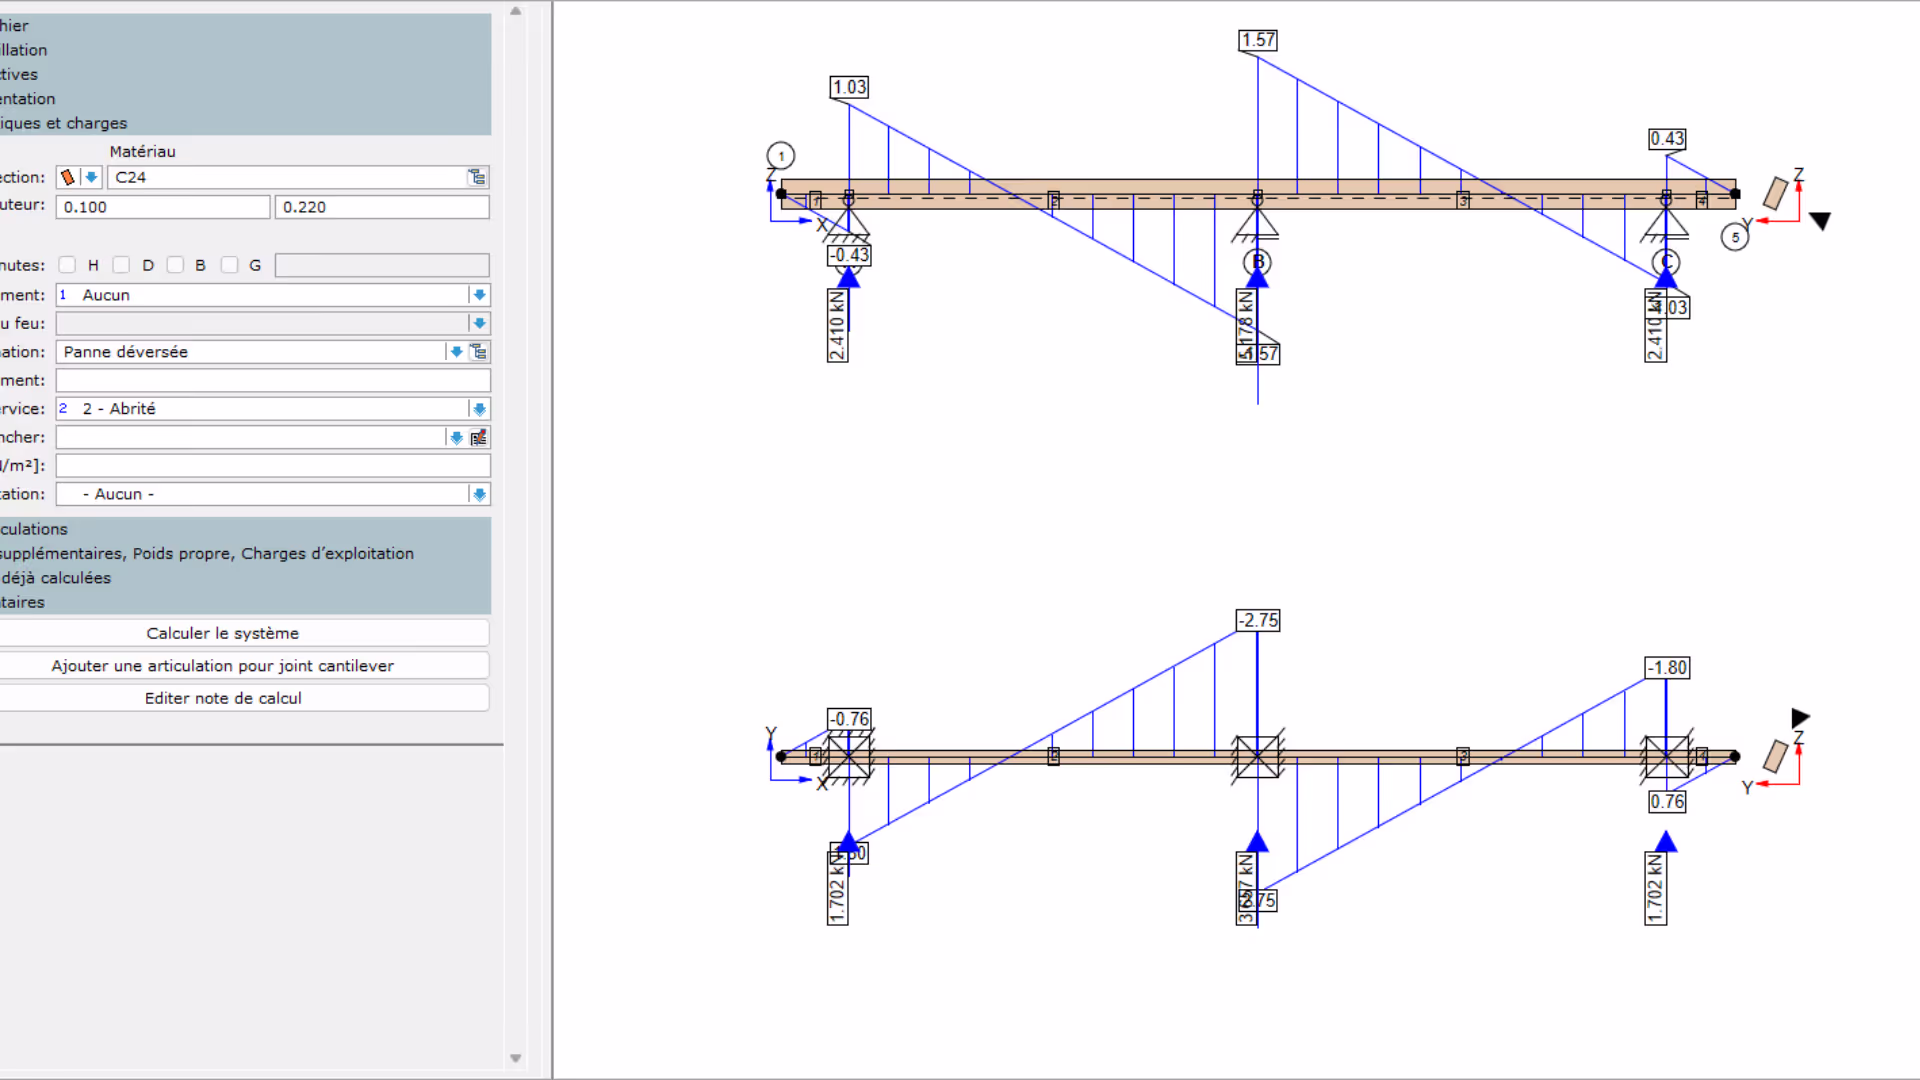Click the 0.220 height input field
1920x1080 pixels.
pyautogui.click(x=381, y=207)
